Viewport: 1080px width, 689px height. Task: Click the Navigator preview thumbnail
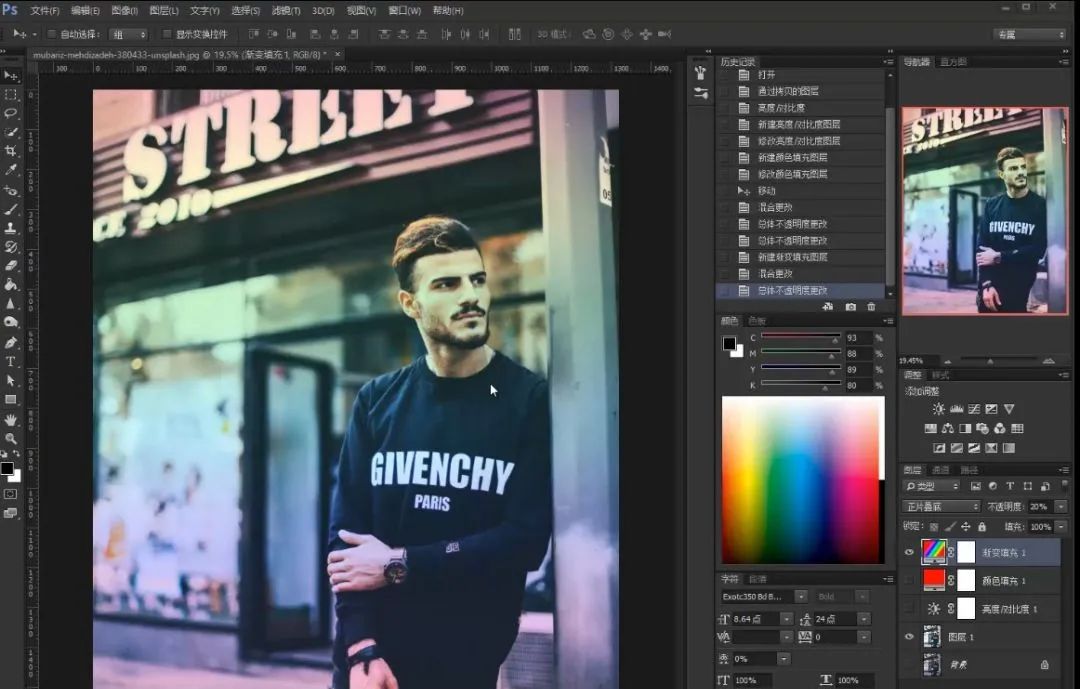coord(985,210)
